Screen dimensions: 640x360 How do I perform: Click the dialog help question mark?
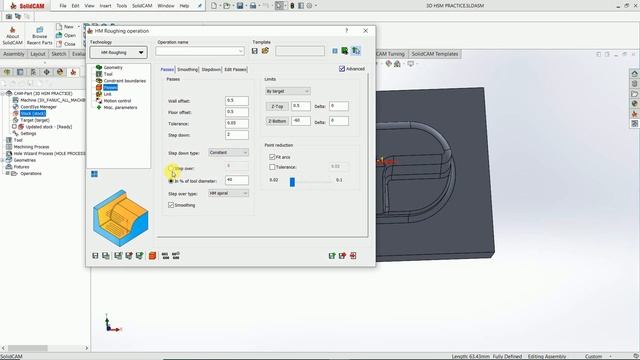(x=347, y=31)
